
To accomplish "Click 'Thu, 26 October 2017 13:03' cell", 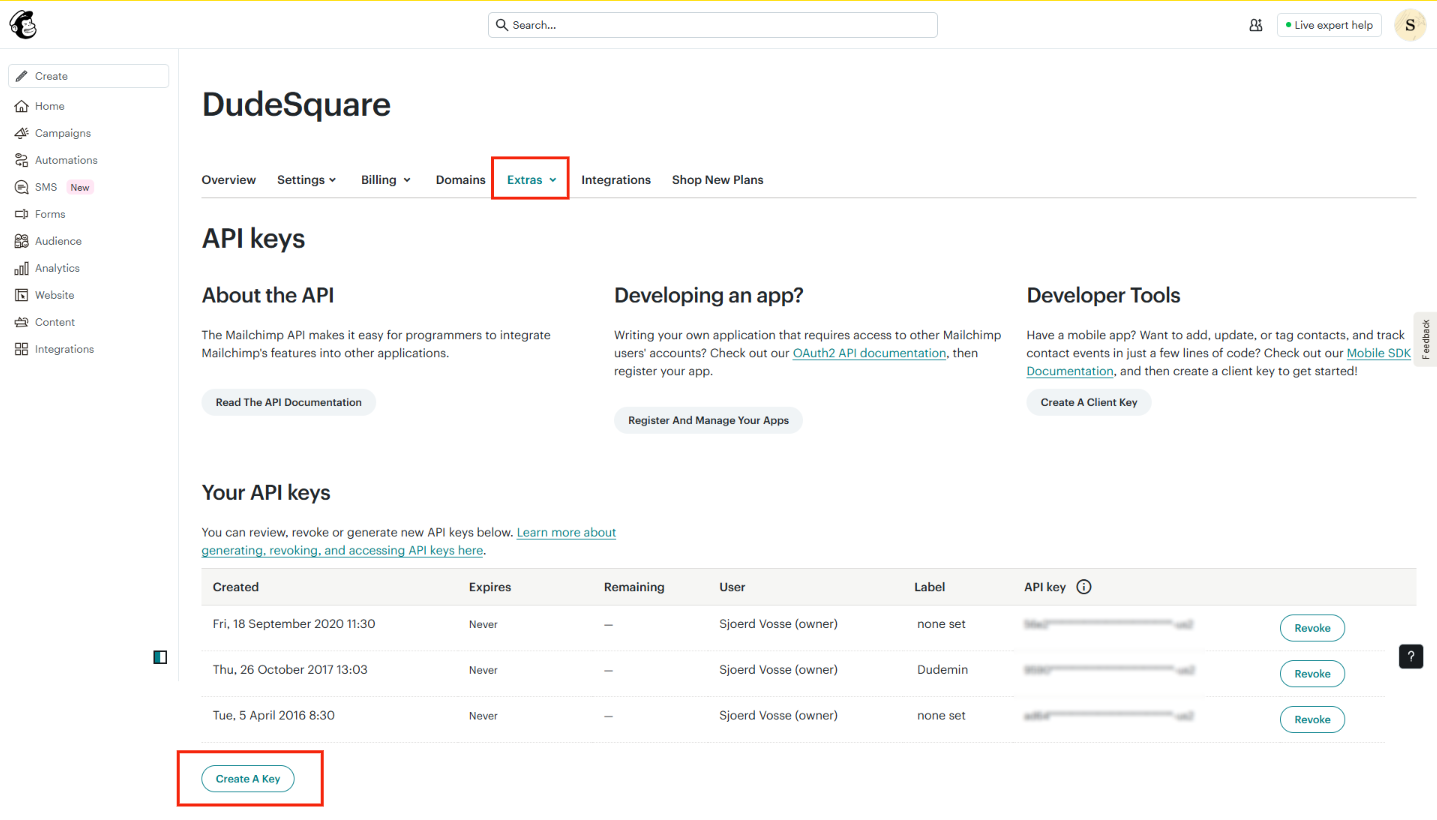I will pyautogui.click(x=290, y=669).
